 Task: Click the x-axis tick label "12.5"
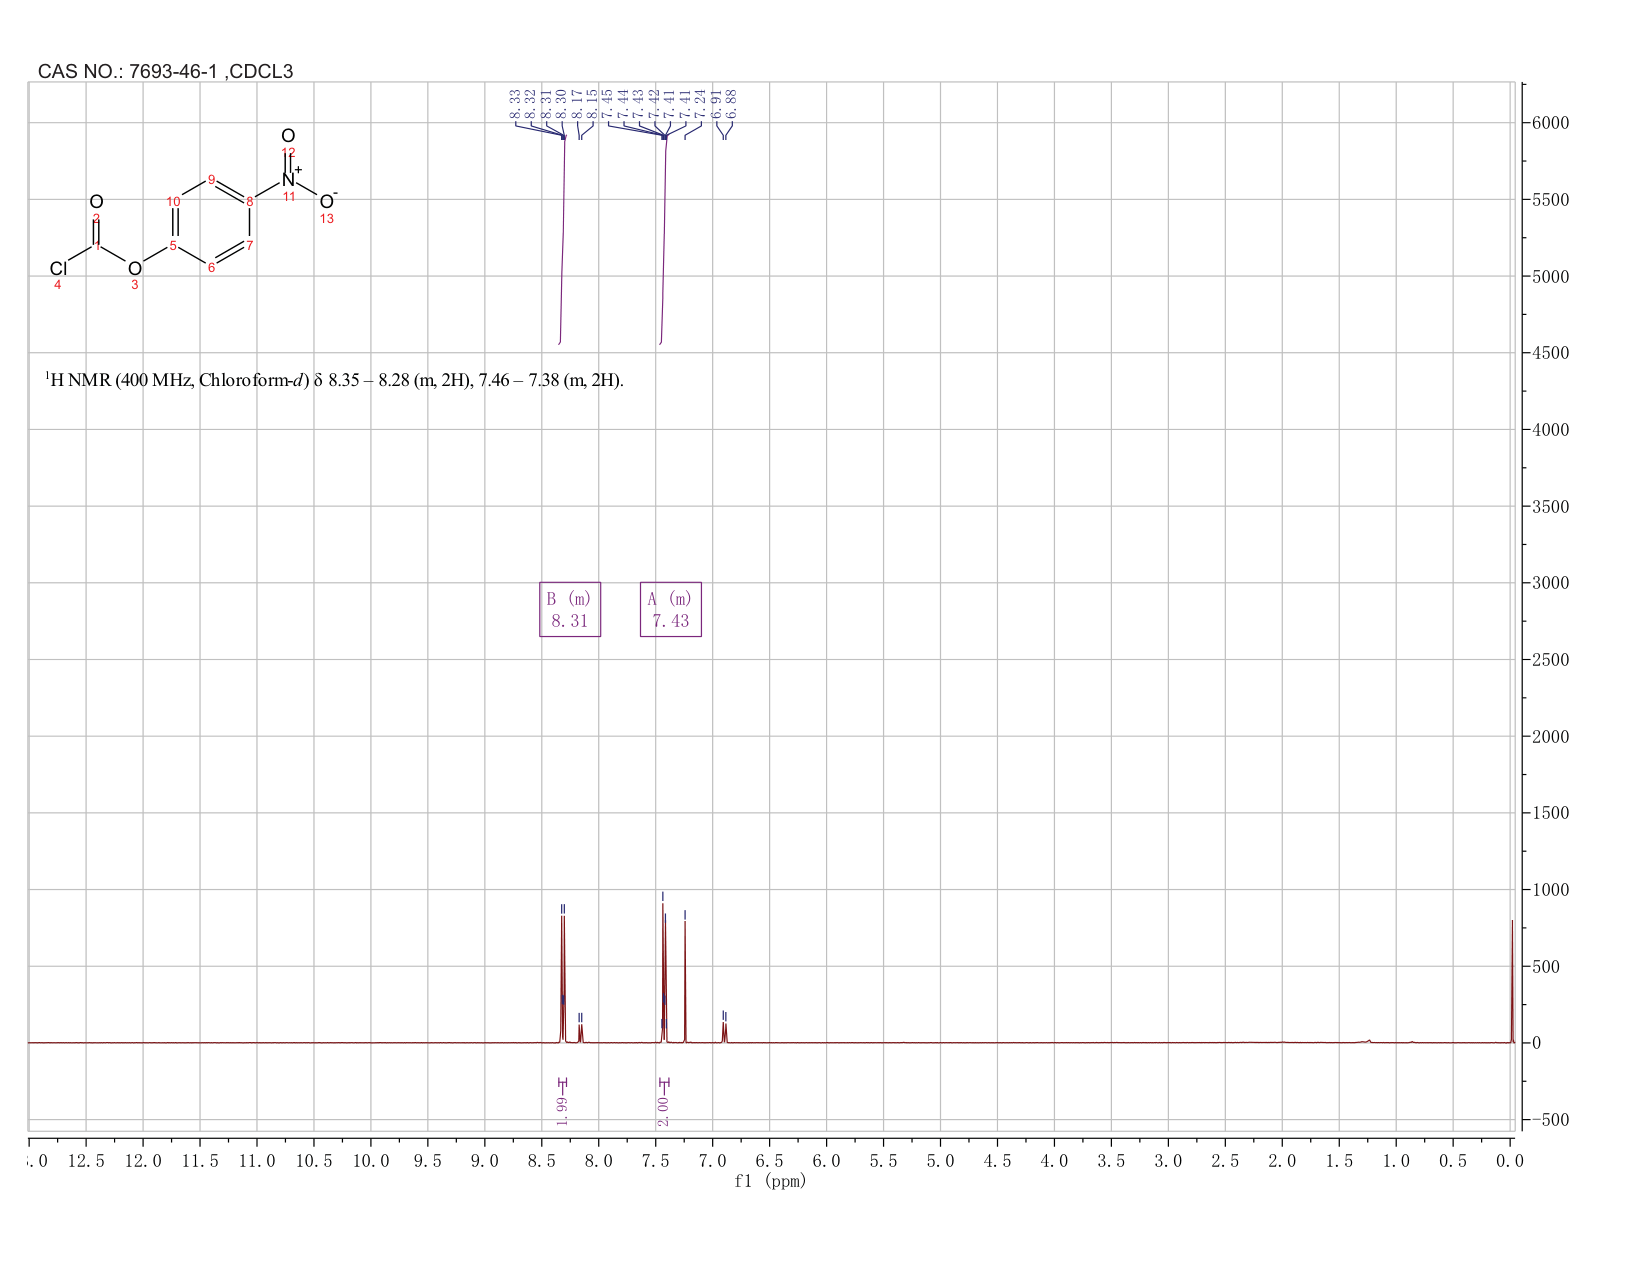[86, 1161]
